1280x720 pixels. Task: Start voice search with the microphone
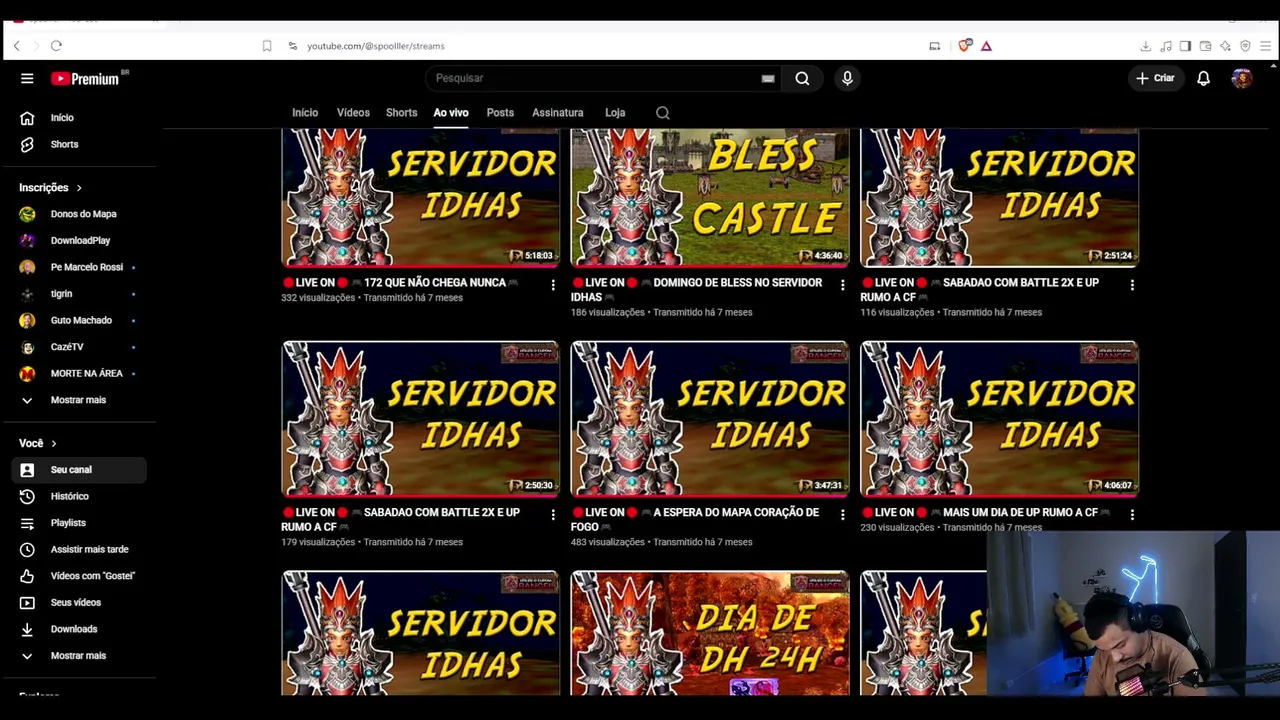tap(847, 78)
